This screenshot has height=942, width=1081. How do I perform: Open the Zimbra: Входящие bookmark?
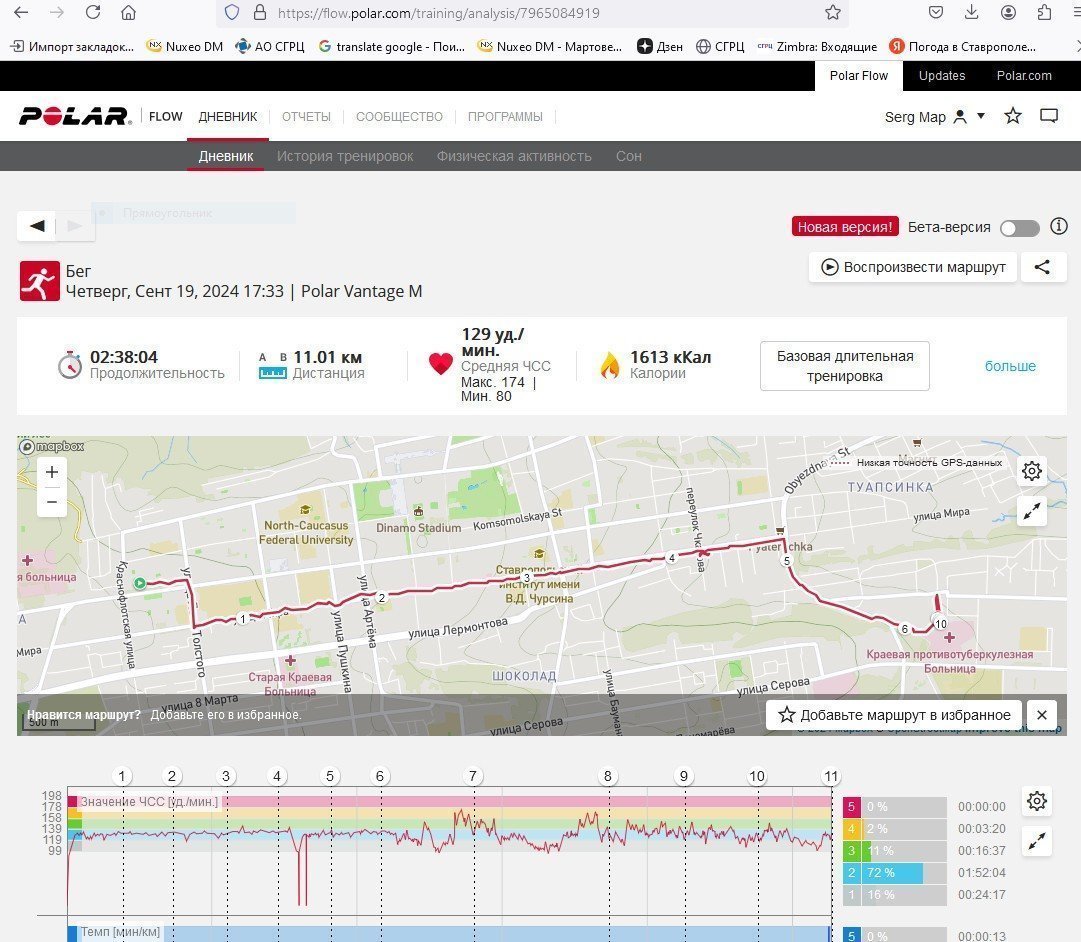(817, 46)
